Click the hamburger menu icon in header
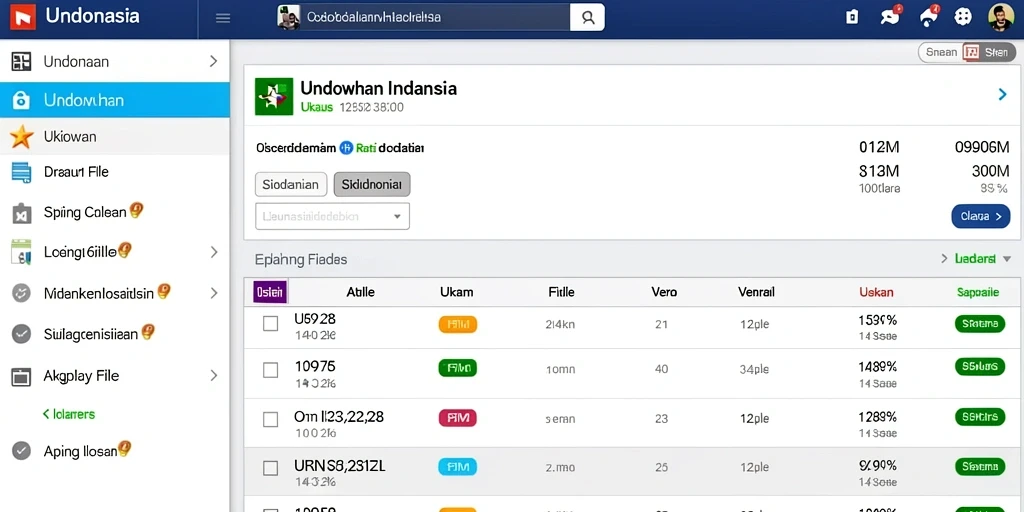The width and height of the screenshot is (1024, 512). click(x=223, y=18)
